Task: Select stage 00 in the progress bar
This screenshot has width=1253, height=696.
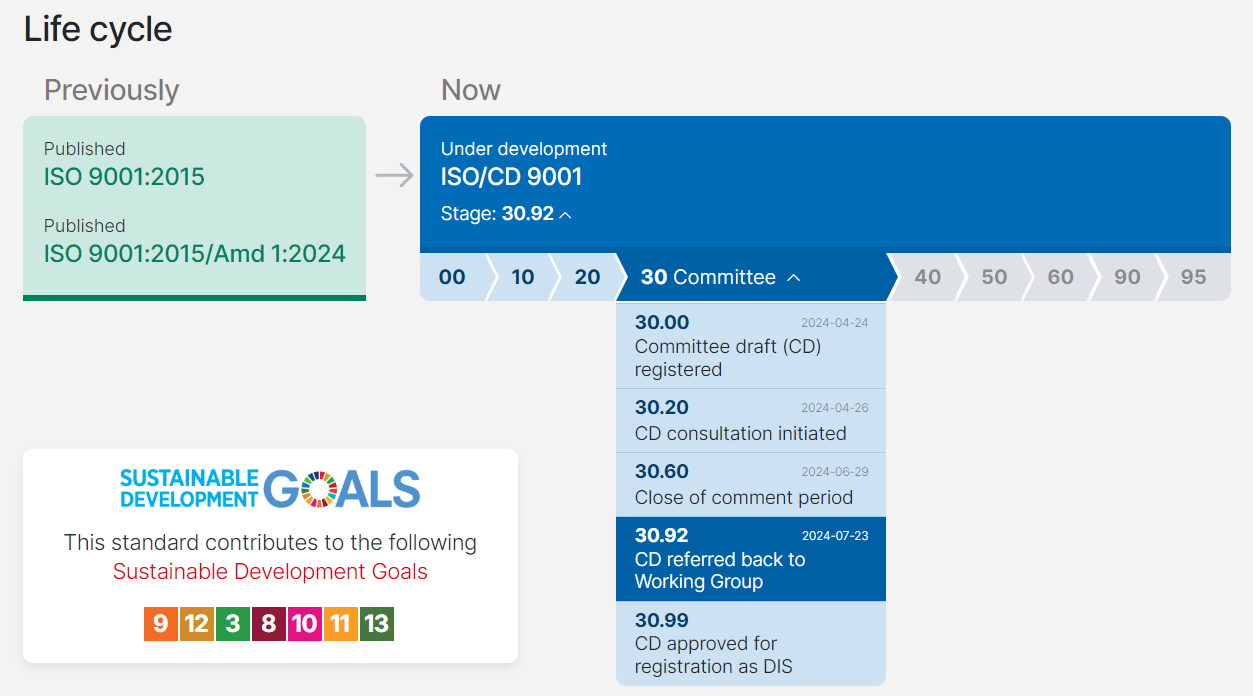Action: coord(452,277)
